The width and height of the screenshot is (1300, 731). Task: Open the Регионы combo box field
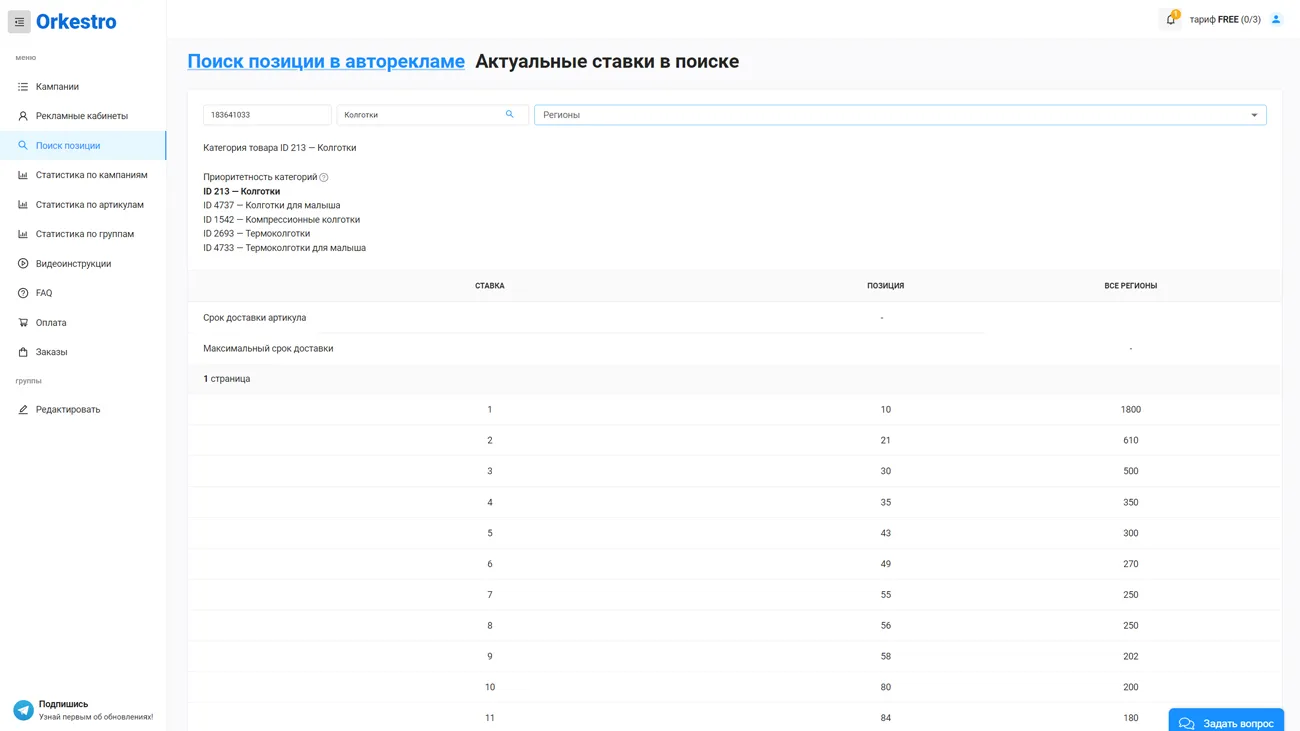pyautogui.click(x=890, y=115)
